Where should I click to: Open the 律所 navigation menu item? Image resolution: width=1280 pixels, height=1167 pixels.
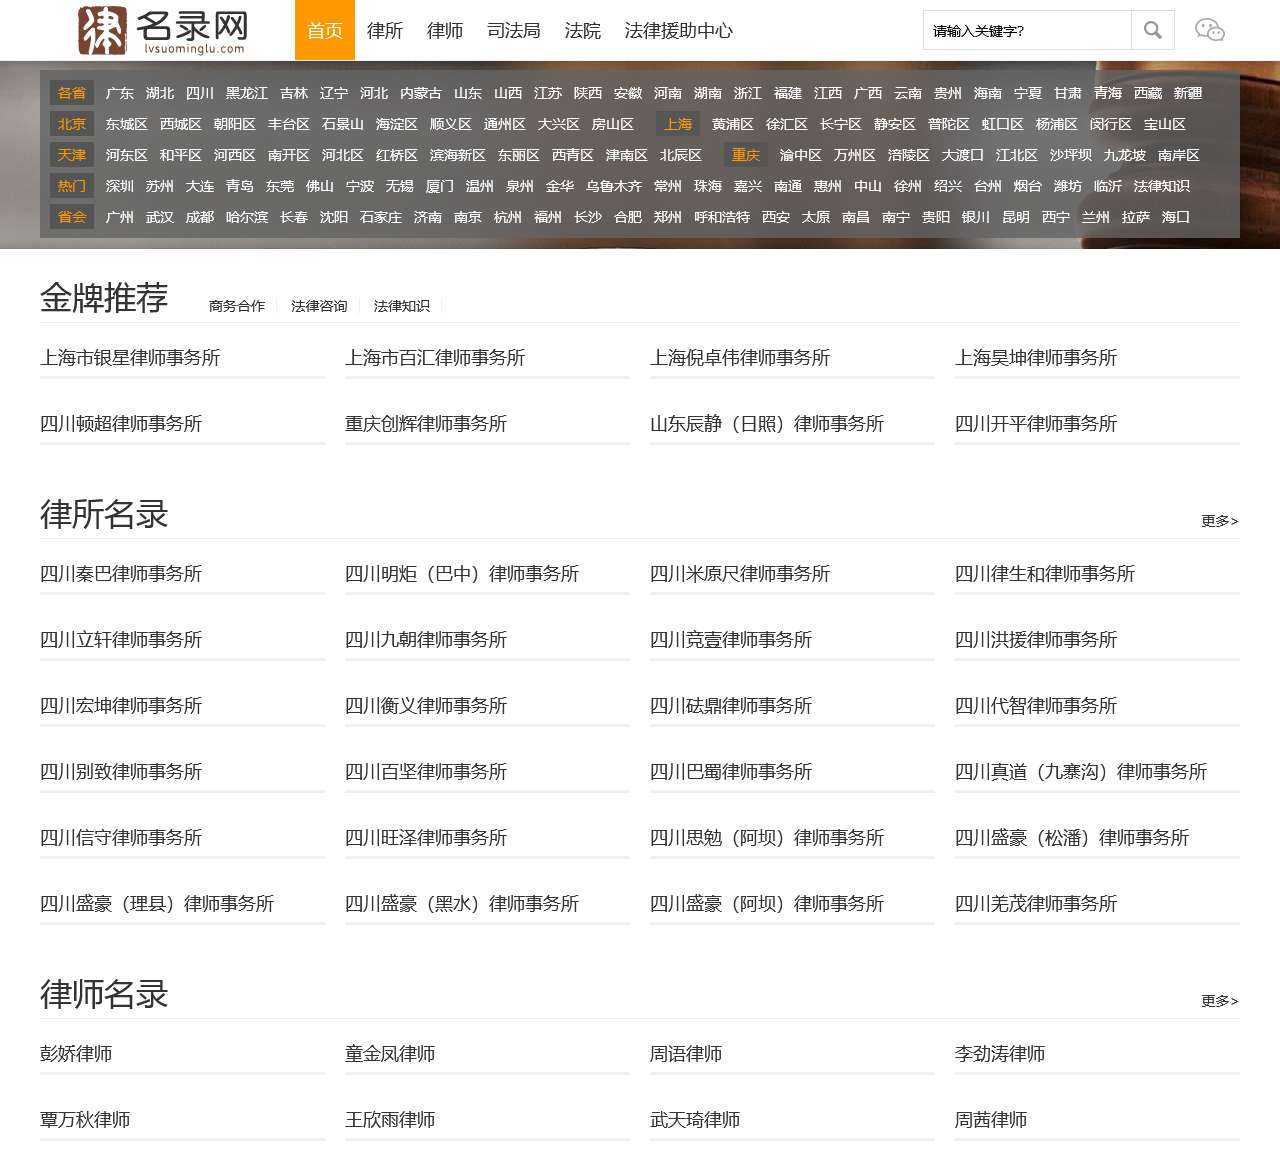pyautogui.click(x=386, y=31)
